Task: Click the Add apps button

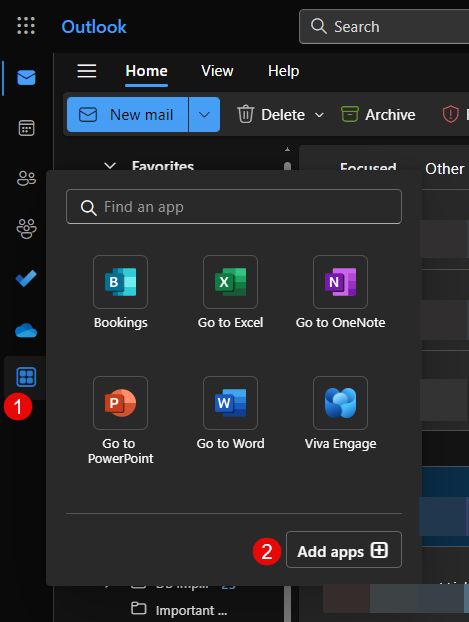Action: [344, 550]
